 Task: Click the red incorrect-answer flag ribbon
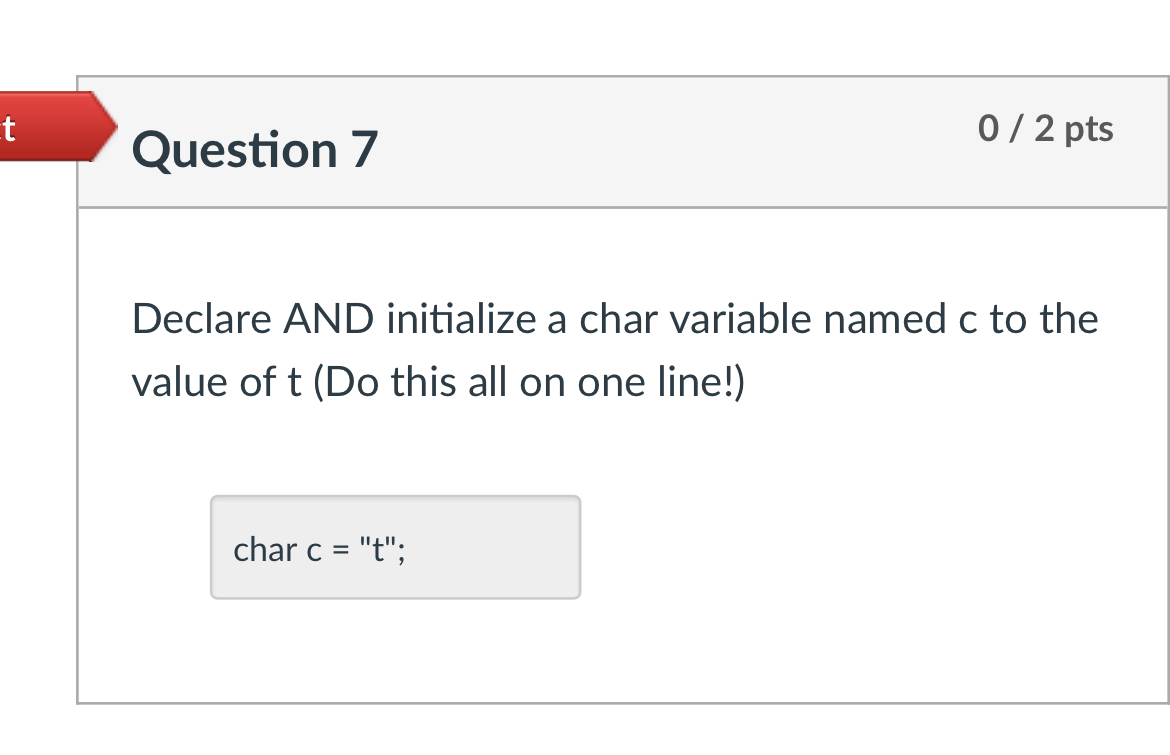click(55, 126)
